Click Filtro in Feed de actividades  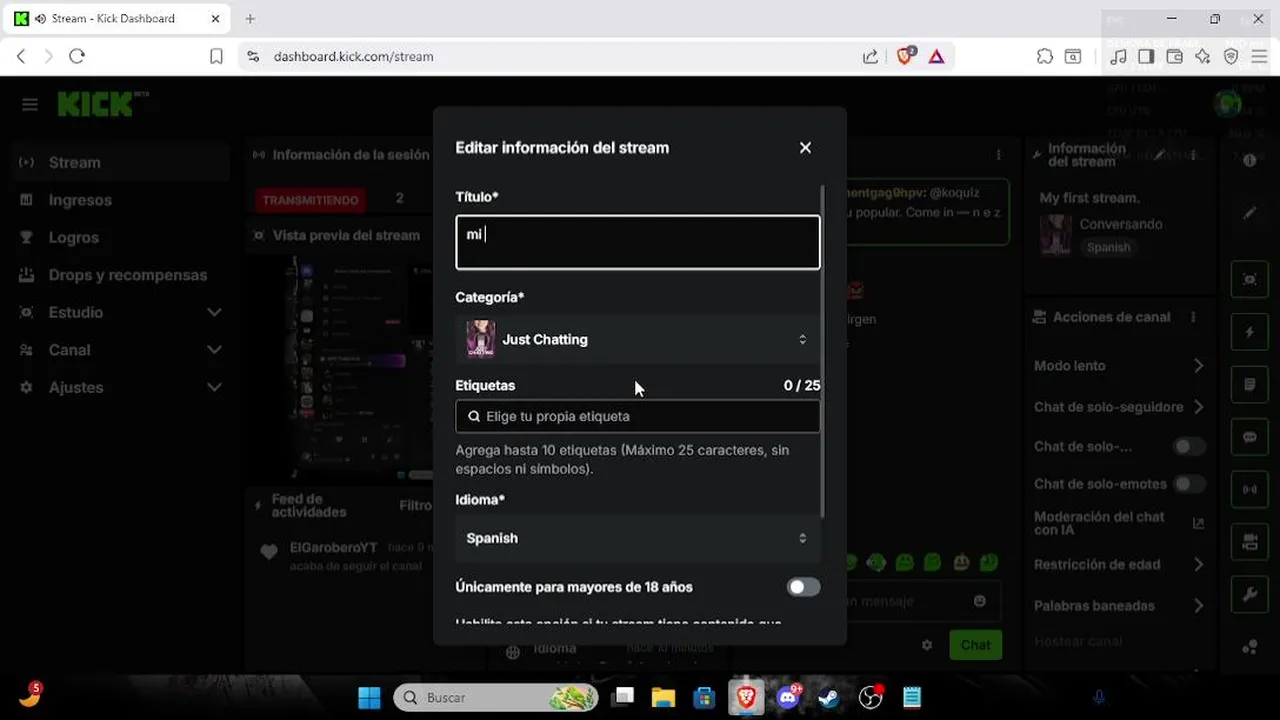[415, 506]
